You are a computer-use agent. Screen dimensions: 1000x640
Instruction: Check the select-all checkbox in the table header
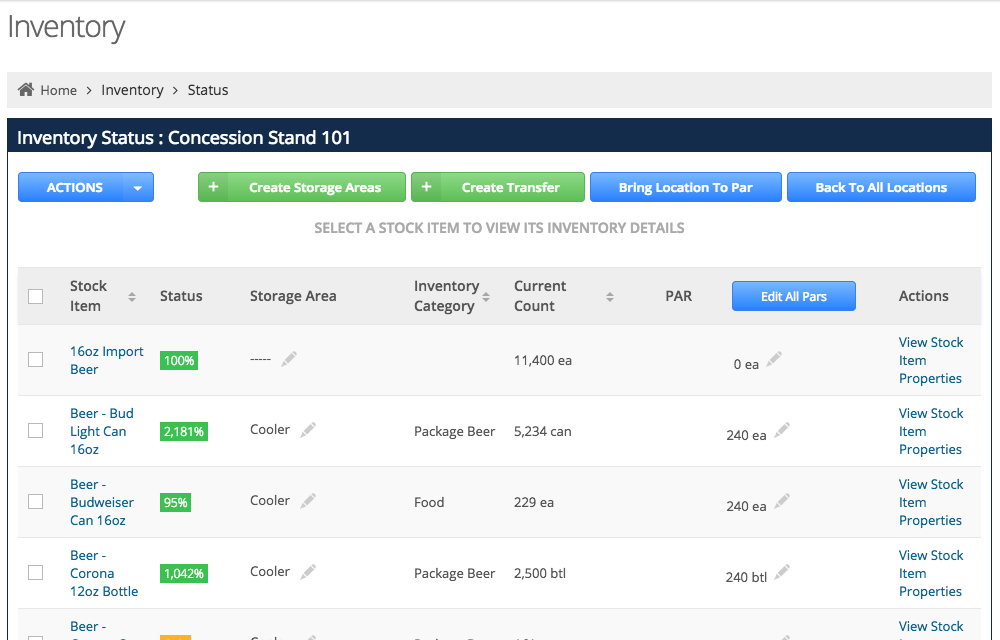click(36, 296)
